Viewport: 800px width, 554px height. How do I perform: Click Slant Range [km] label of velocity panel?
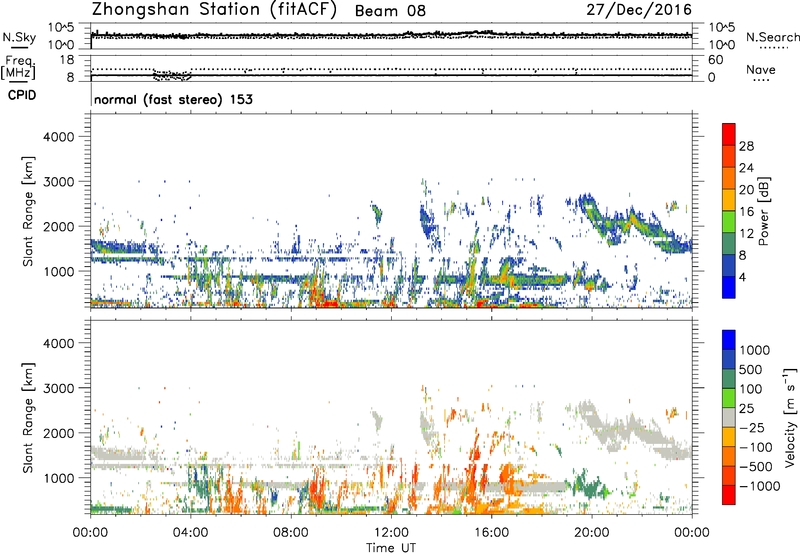click(x=28, y=418)
